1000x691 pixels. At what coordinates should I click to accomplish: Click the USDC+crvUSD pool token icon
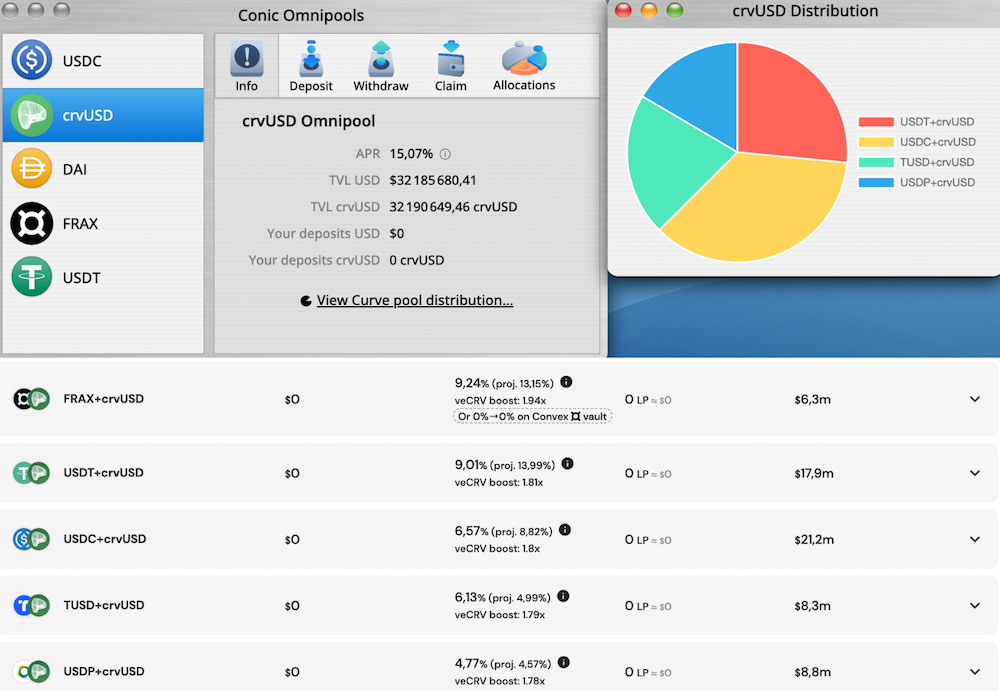31,539
